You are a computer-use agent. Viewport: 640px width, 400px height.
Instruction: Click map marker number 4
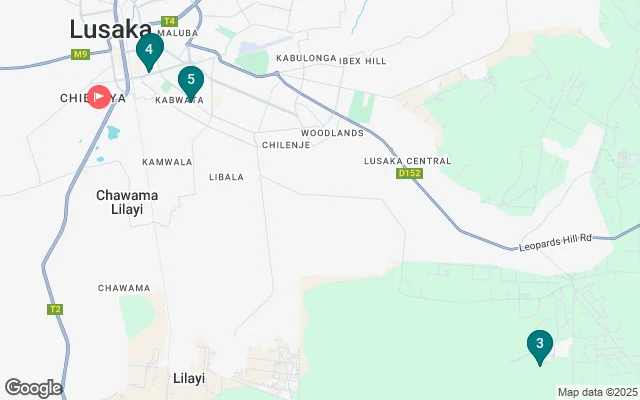click(x=149, y=52)
